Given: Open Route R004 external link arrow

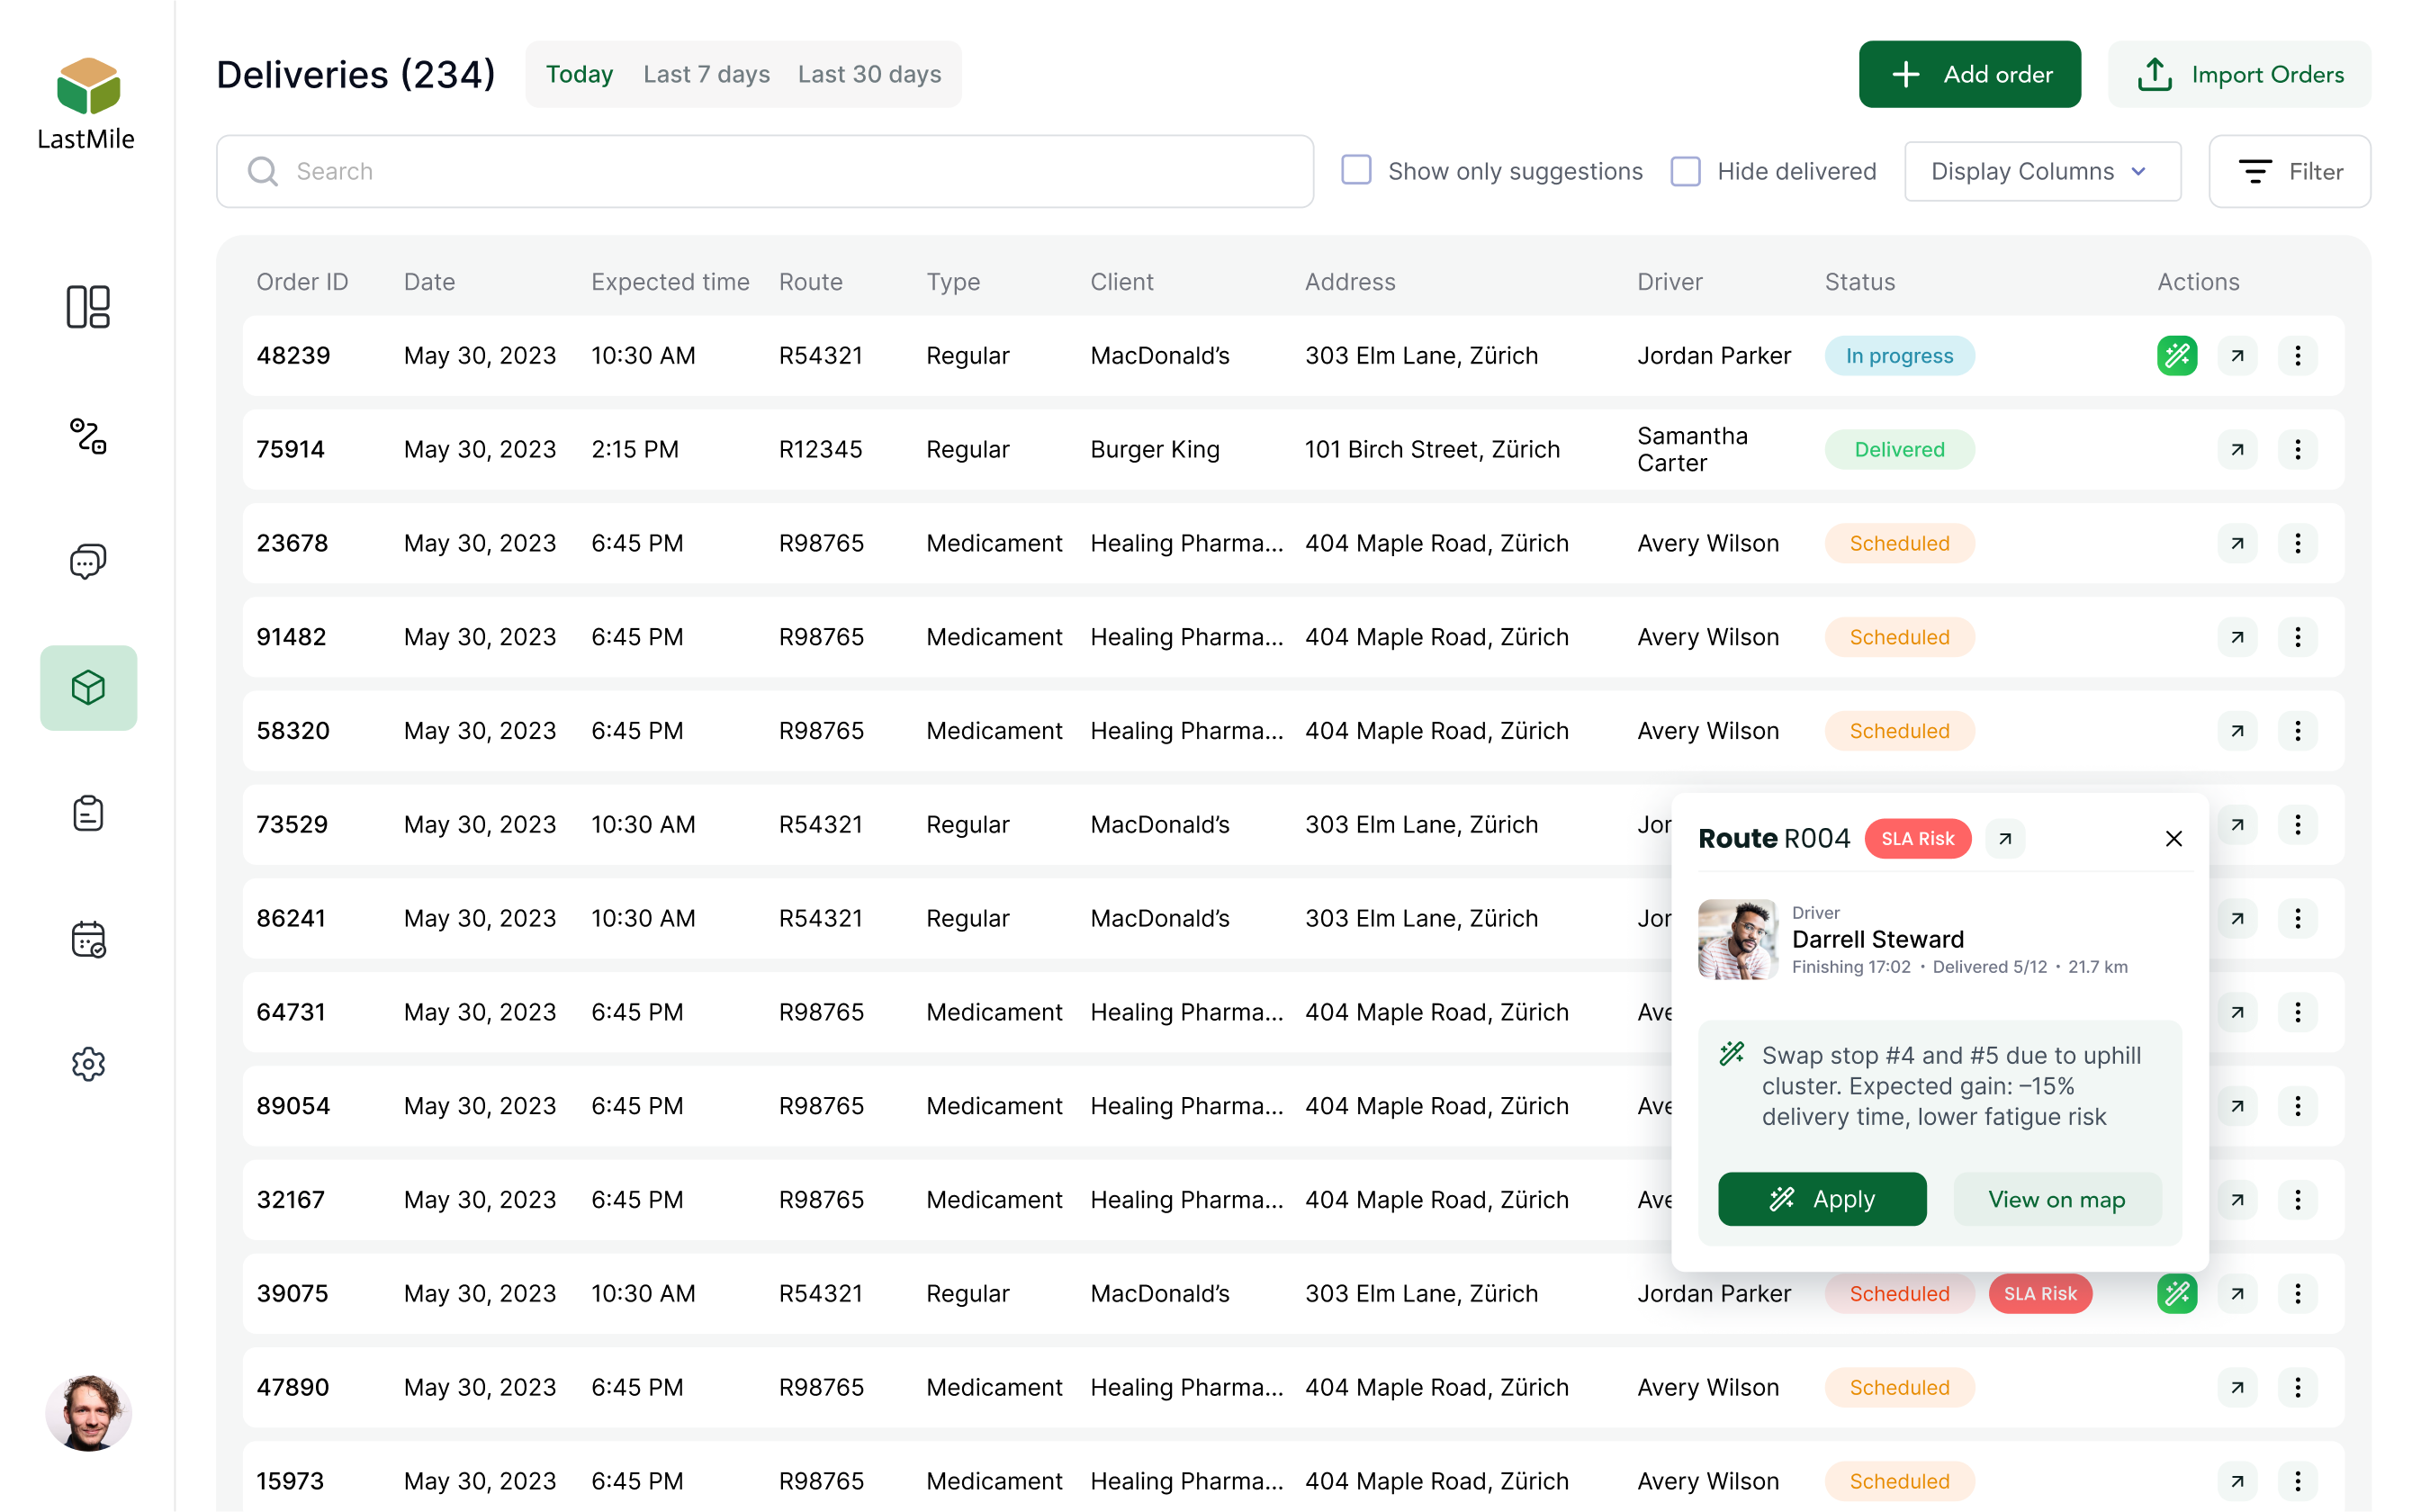Looking at the screenshot, I should click(2004, 839).
